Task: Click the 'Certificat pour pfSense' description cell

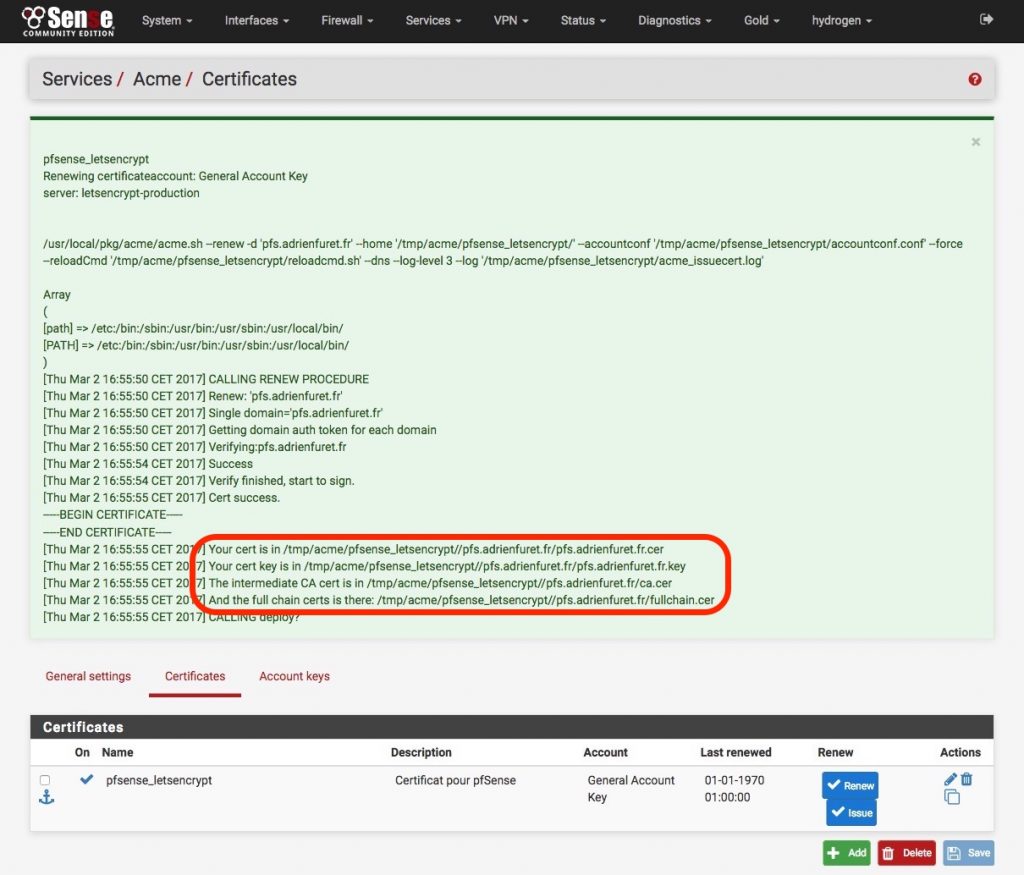Action: (455, 780)
